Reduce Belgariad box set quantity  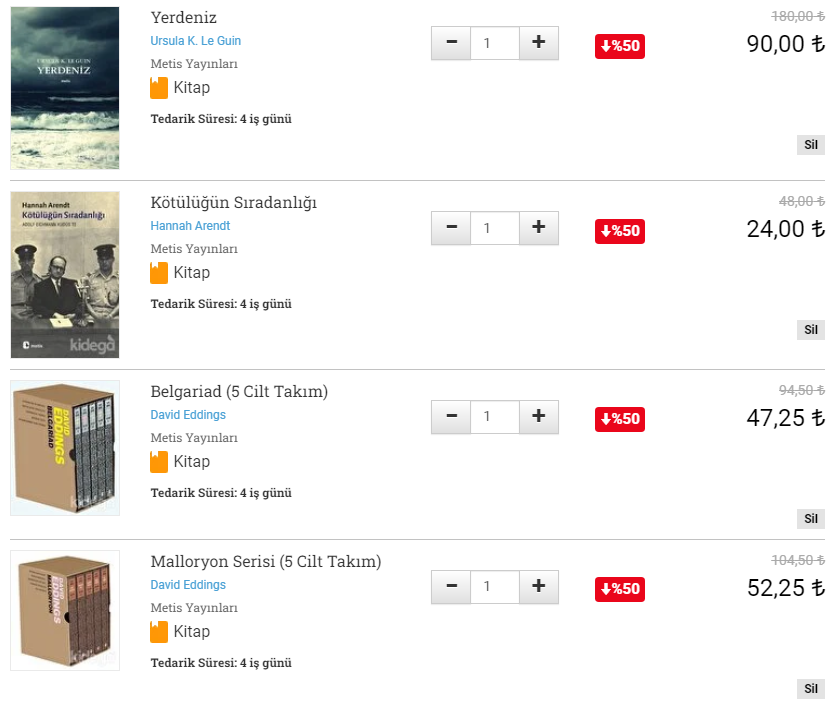(451, 417)
